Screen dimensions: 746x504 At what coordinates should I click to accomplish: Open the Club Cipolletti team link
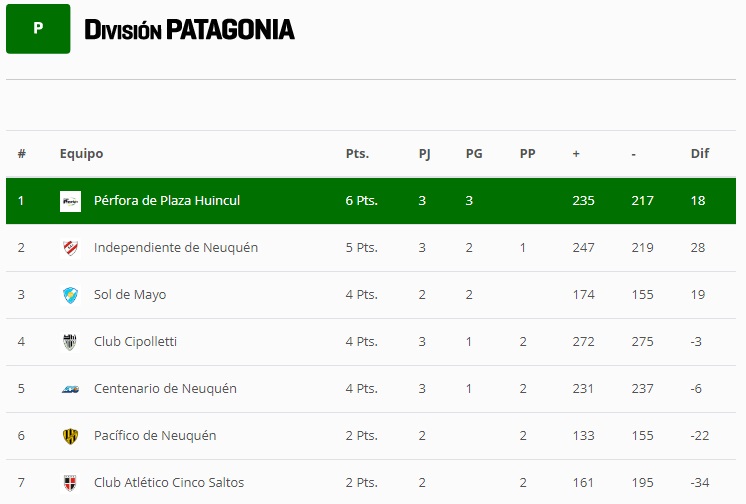[135, 342]
